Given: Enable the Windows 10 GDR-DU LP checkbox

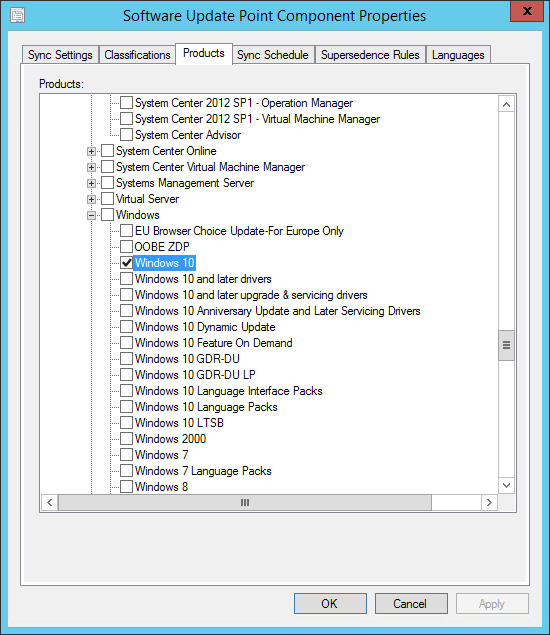Looking at the screenshot, I should coord(126,375).
